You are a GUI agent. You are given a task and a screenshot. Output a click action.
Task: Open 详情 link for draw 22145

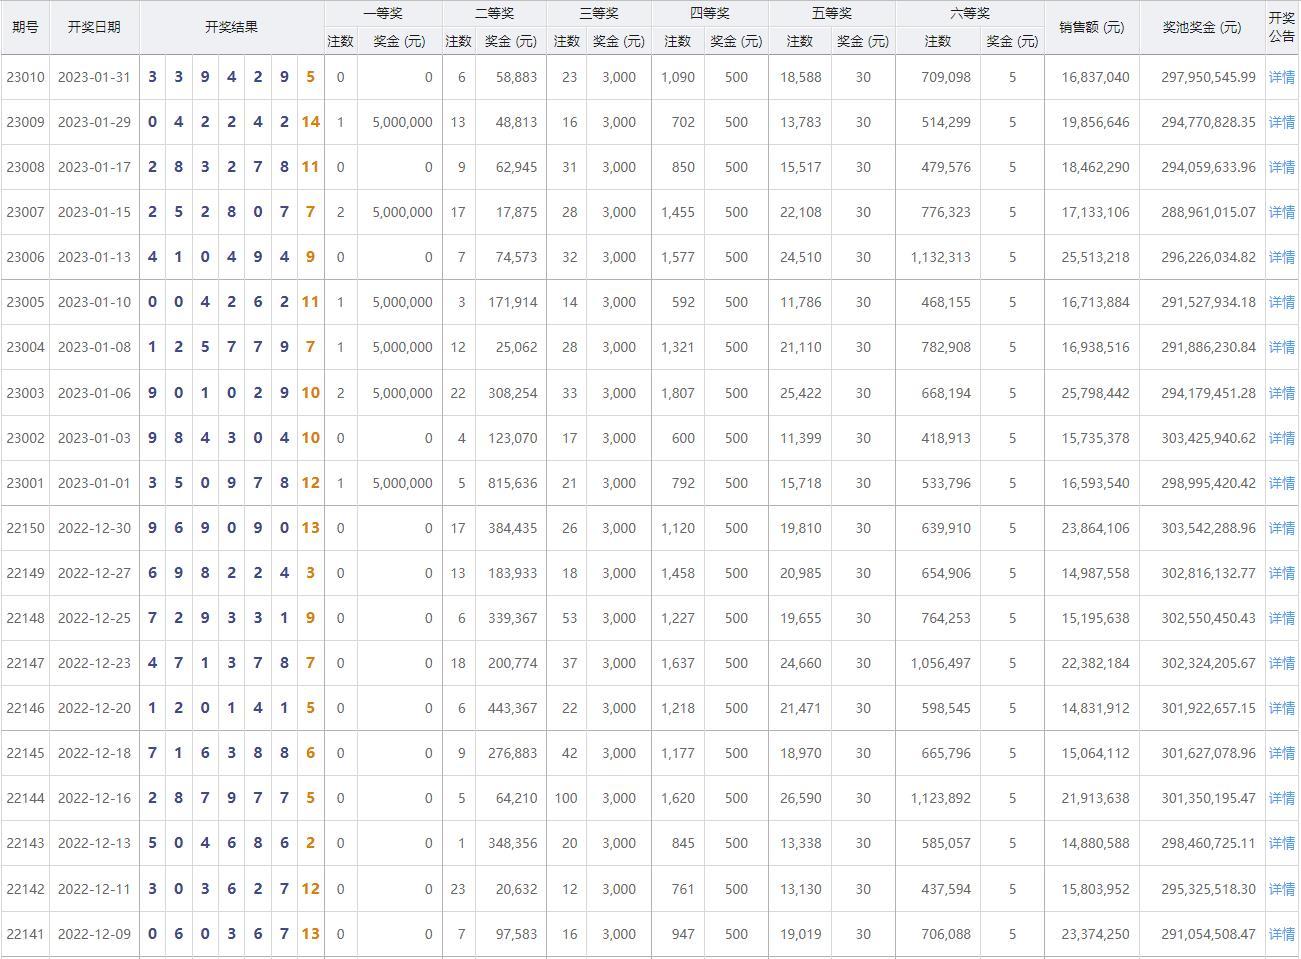pos(1281,753)
